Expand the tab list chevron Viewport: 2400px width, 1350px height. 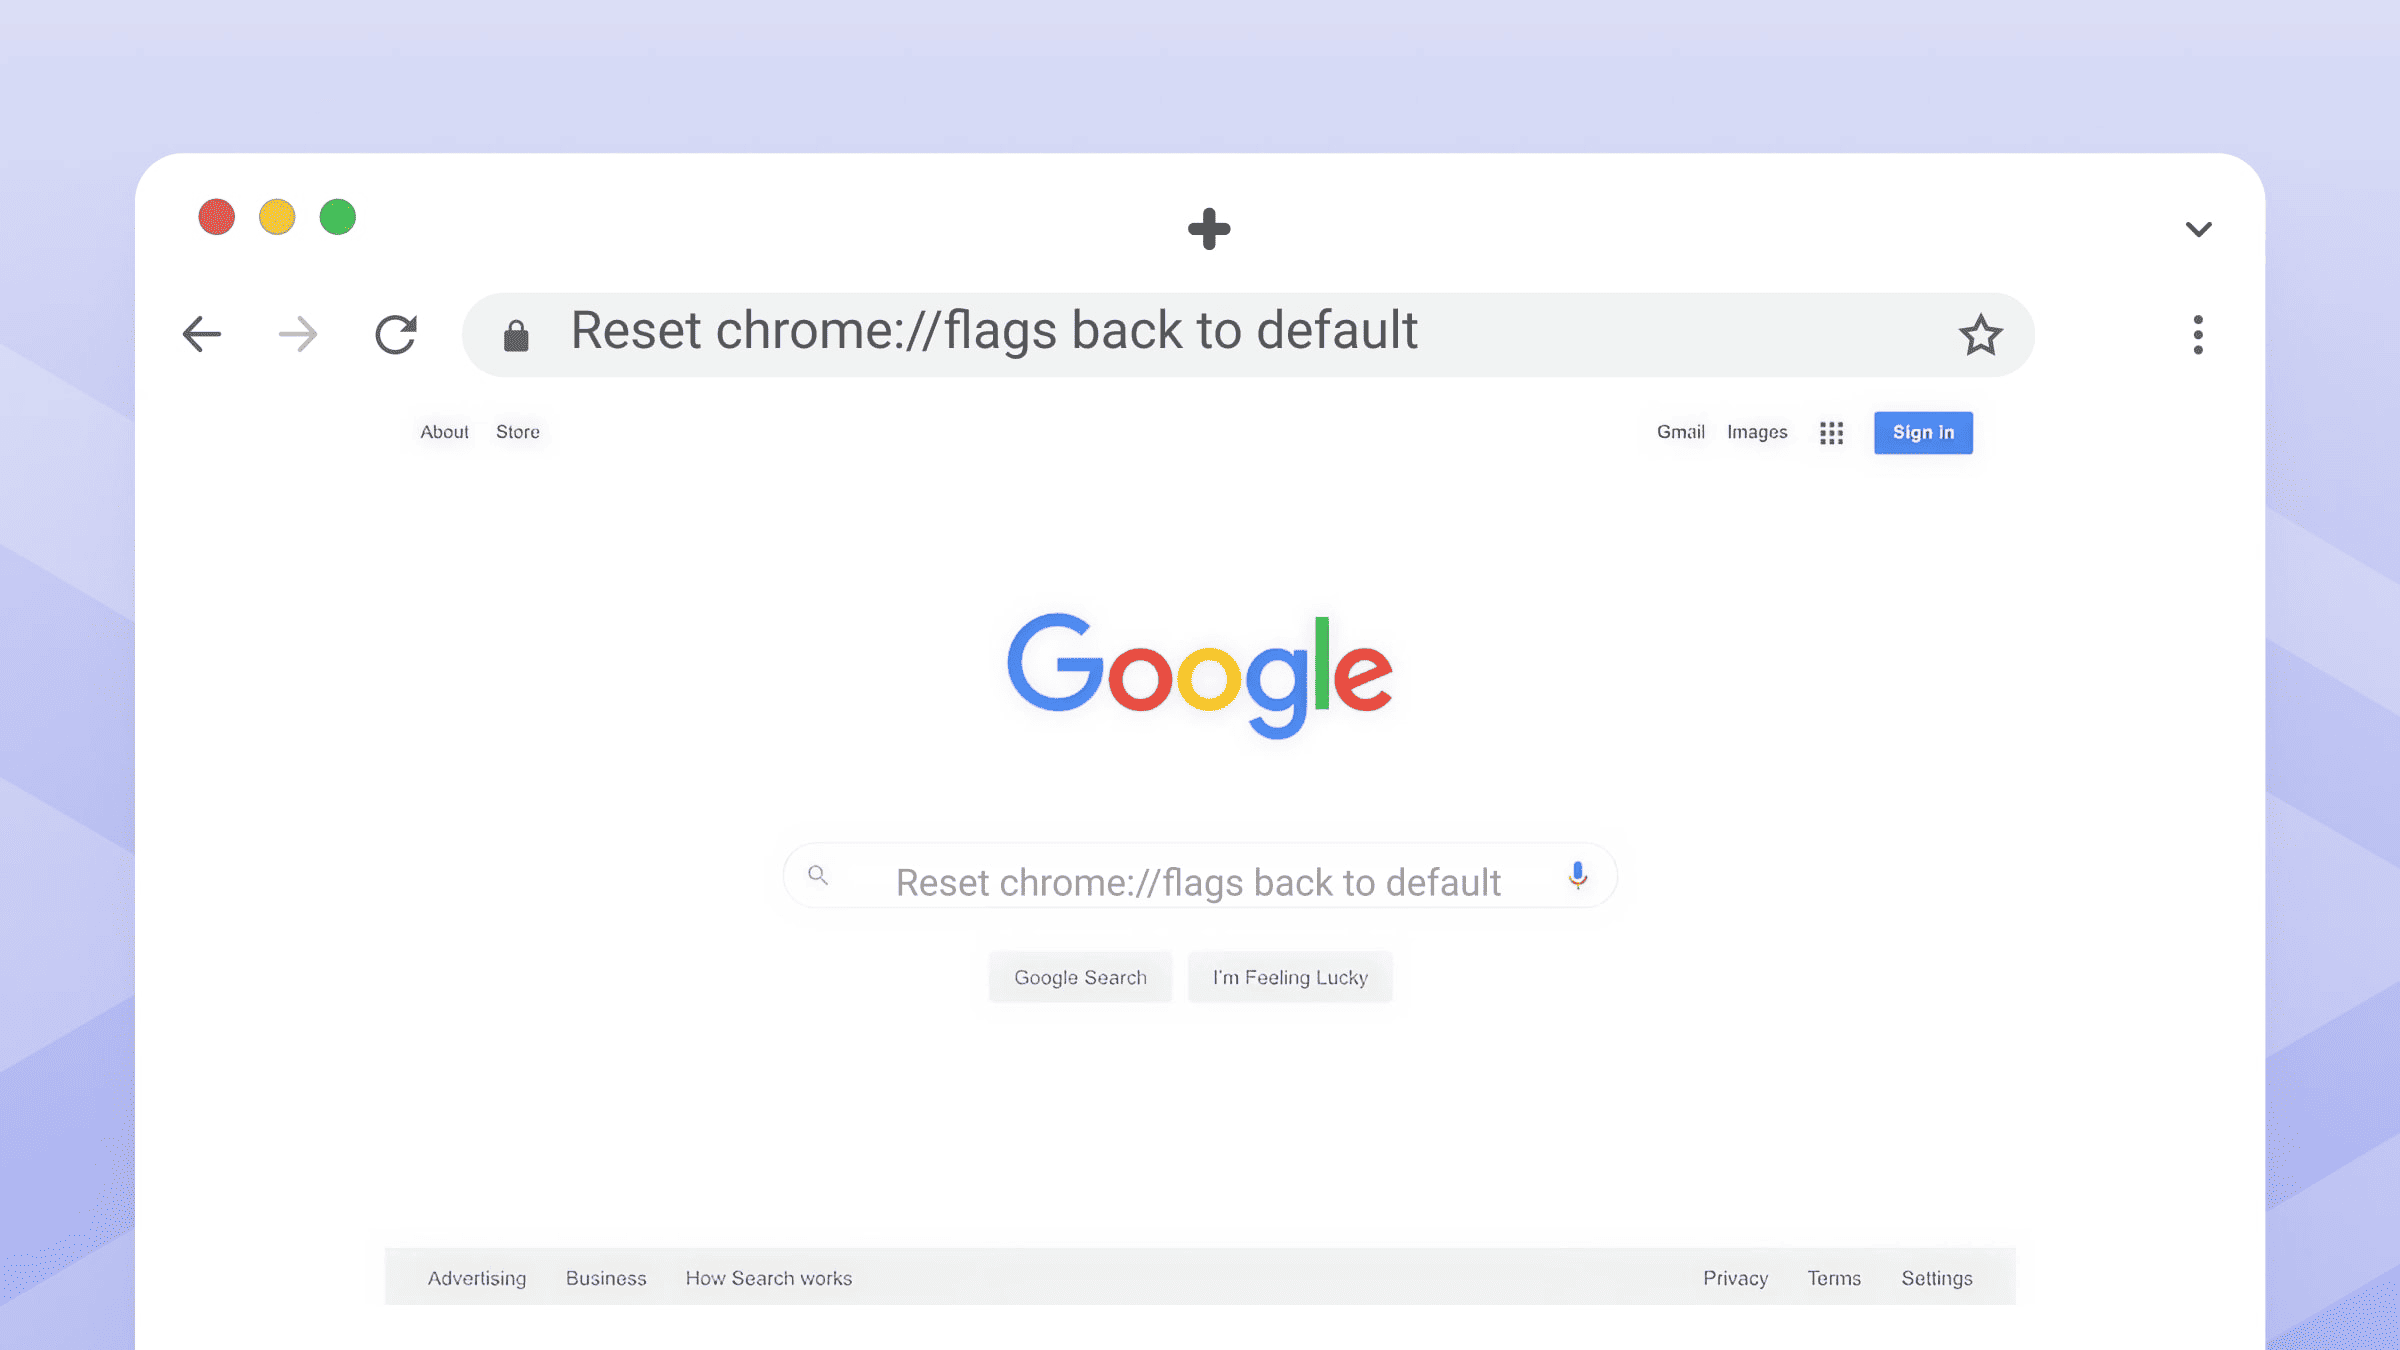point(2198,230)
